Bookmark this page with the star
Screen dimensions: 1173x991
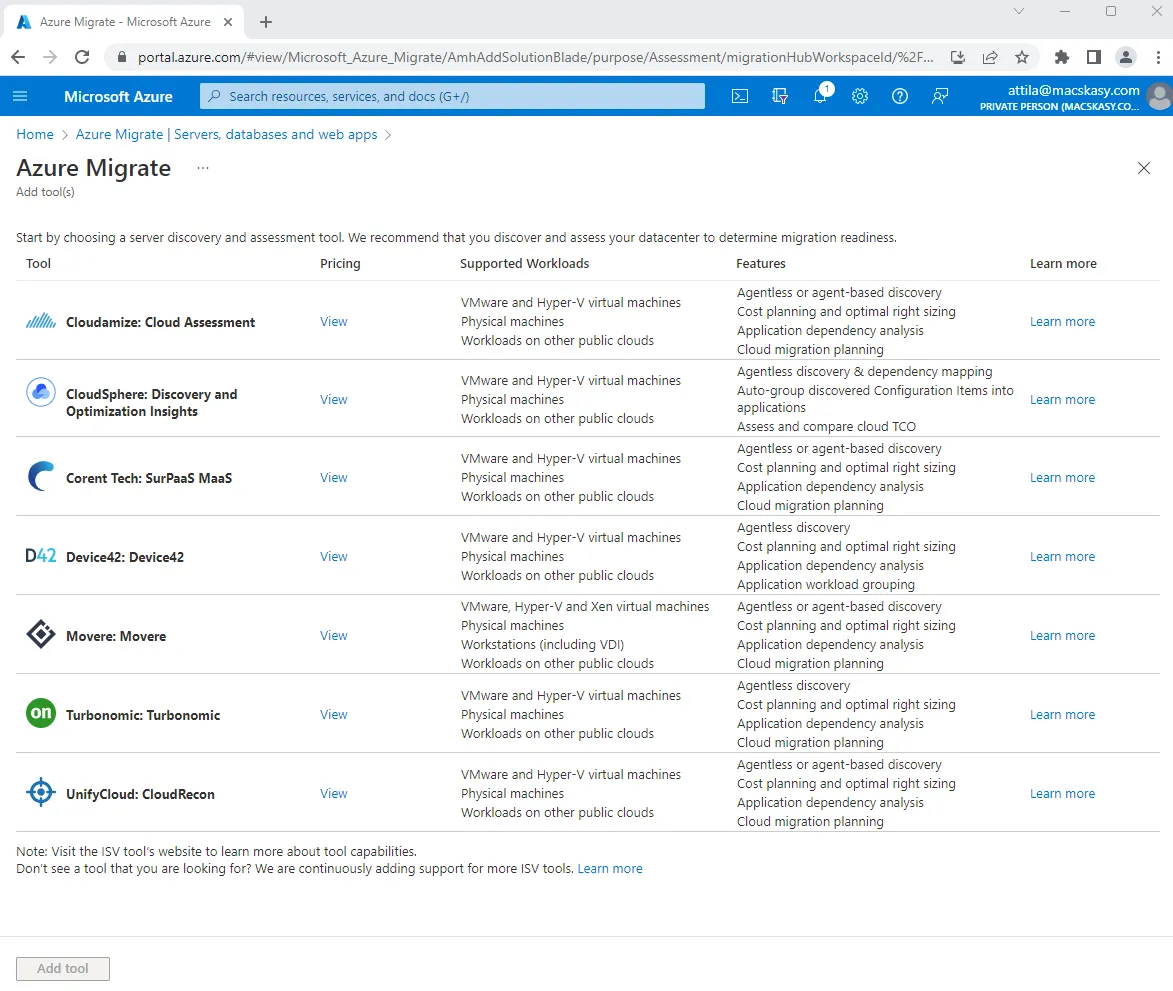click(x=1022, y=57)
